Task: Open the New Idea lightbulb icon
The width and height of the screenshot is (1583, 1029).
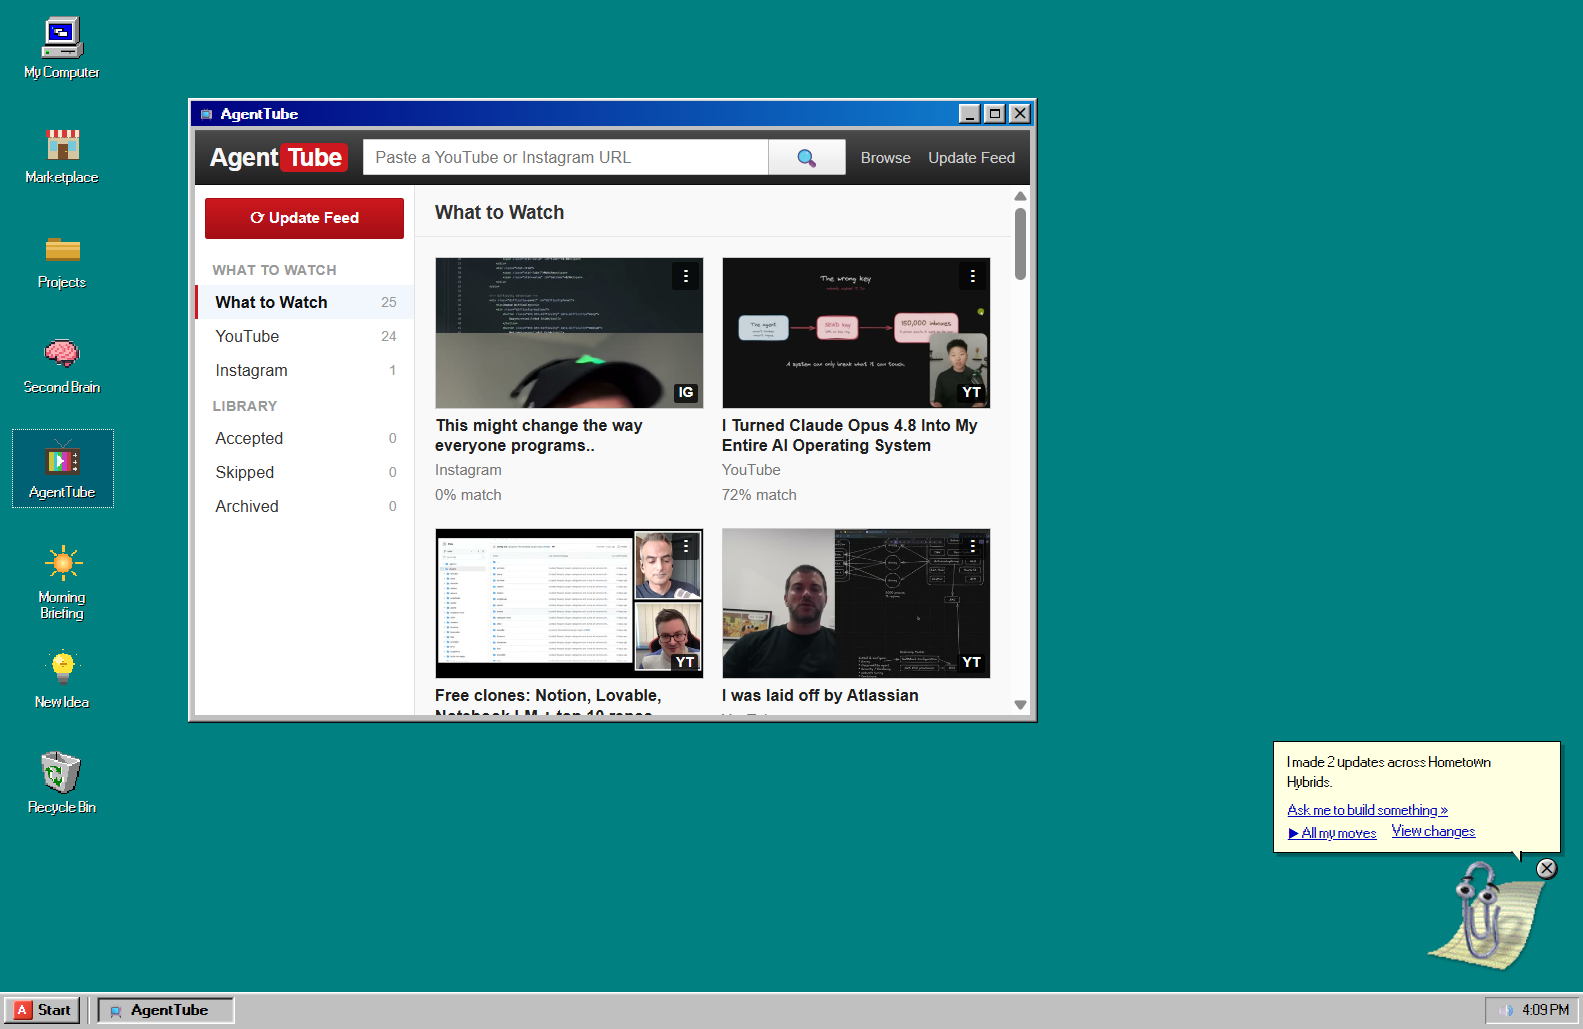Action: tap(62, 680)
